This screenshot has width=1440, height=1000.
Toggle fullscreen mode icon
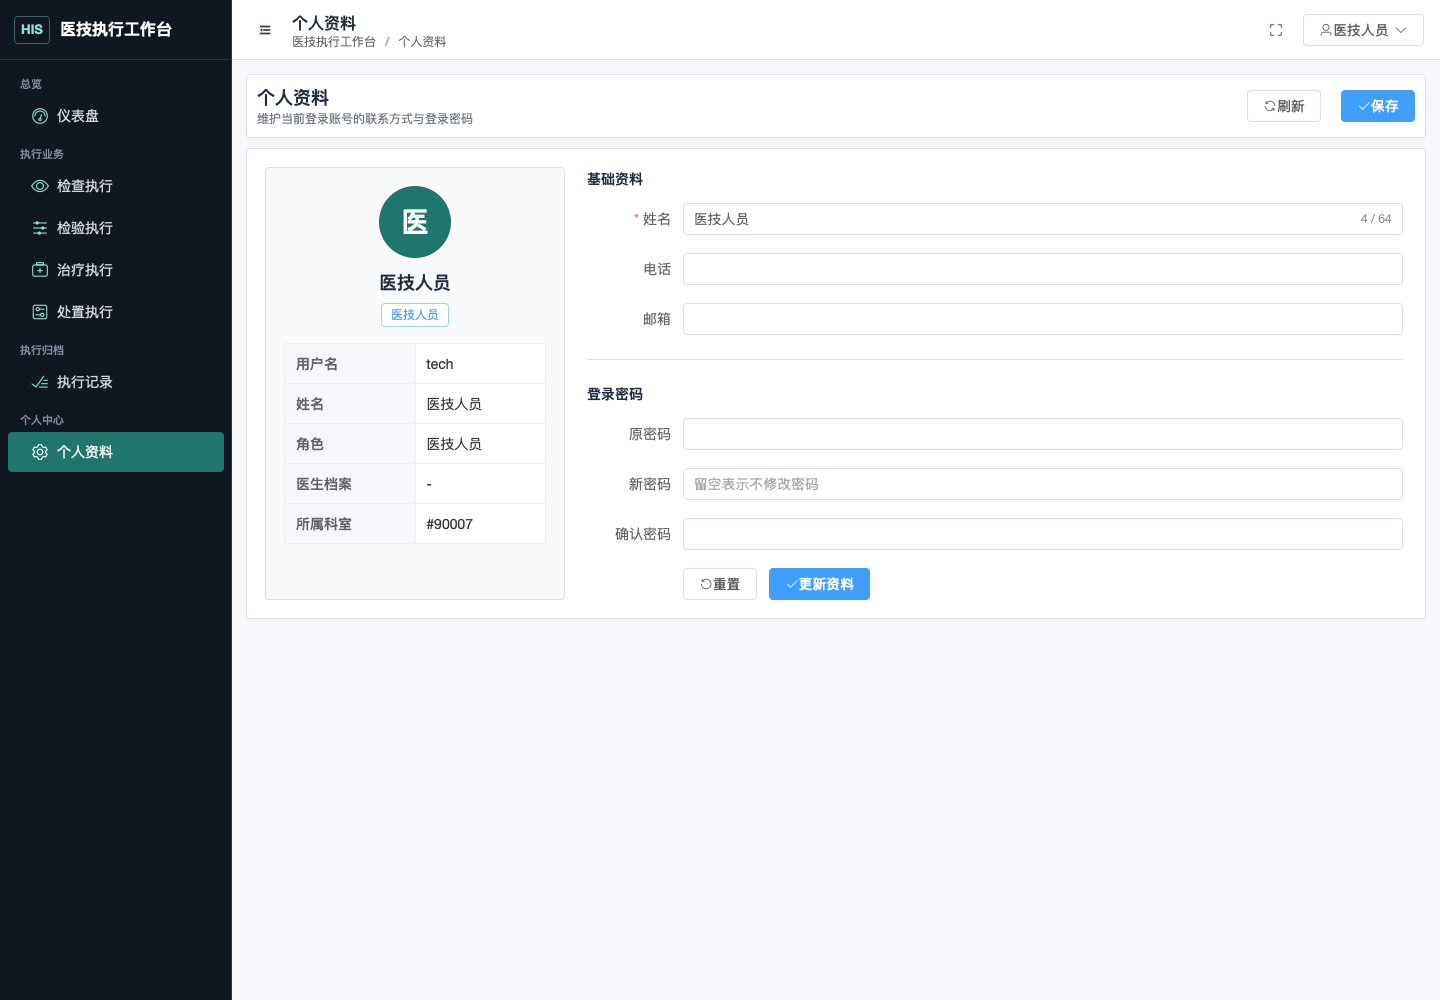tap(1276, 30)
